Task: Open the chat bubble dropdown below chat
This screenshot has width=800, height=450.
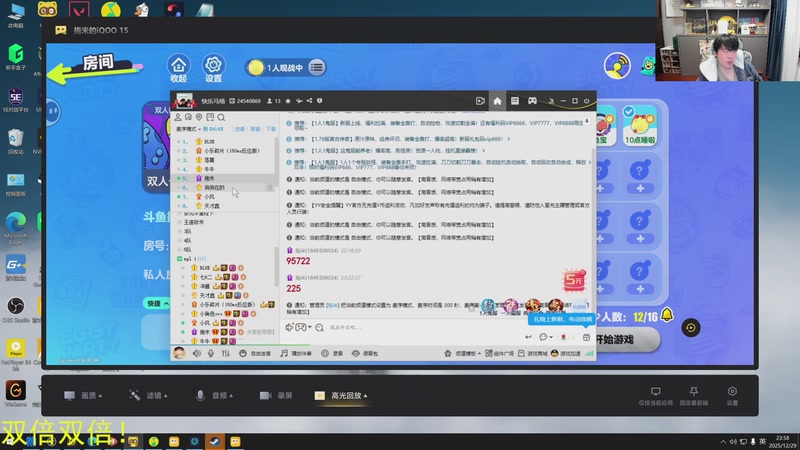Action: pyautogui.click(x=546, y=337)
